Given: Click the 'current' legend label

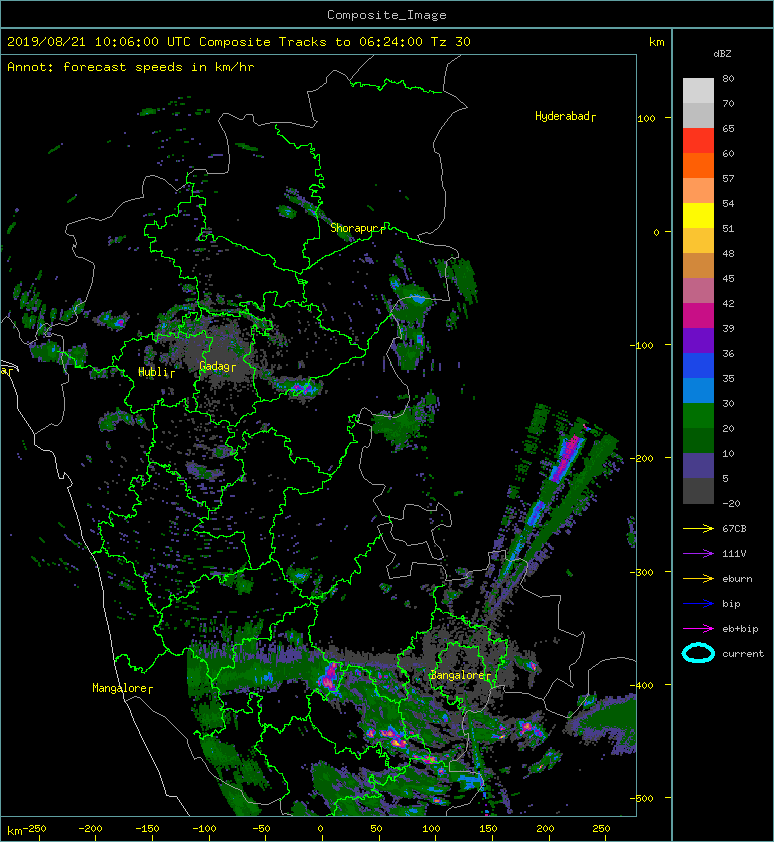Looking at the screenshot, I should coord(743,654).
